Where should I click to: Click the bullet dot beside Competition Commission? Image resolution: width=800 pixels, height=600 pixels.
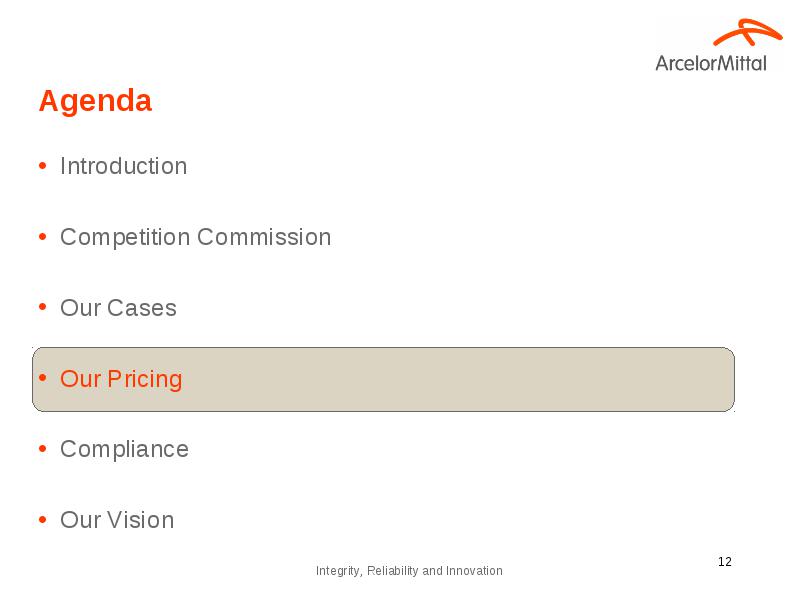point(43,237)
